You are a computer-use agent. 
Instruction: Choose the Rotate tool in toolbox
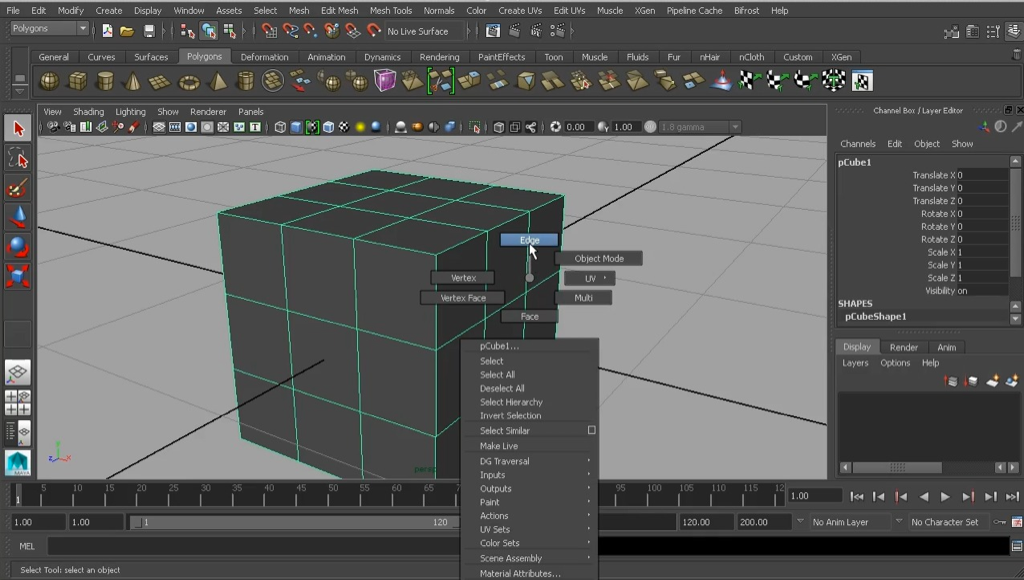[18, 246]
